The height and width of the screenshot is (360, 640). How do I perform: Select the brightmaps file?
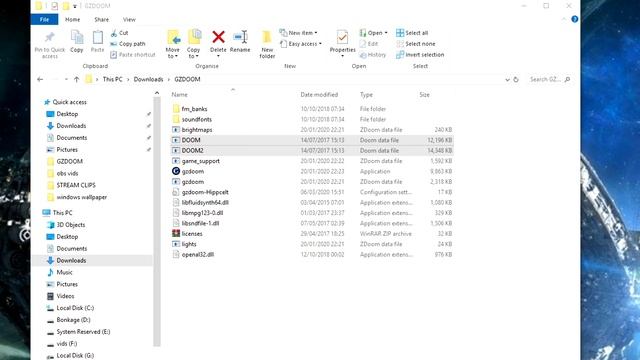pos(312,130)
